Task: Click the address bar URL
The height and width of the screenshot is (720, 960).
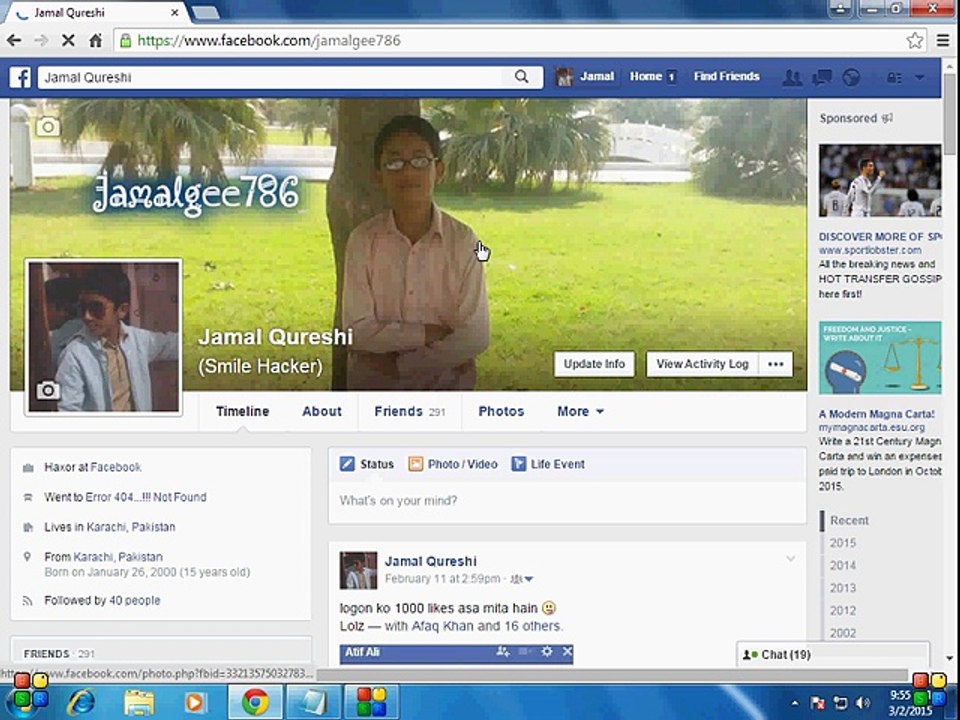Action: coord(269,40)
